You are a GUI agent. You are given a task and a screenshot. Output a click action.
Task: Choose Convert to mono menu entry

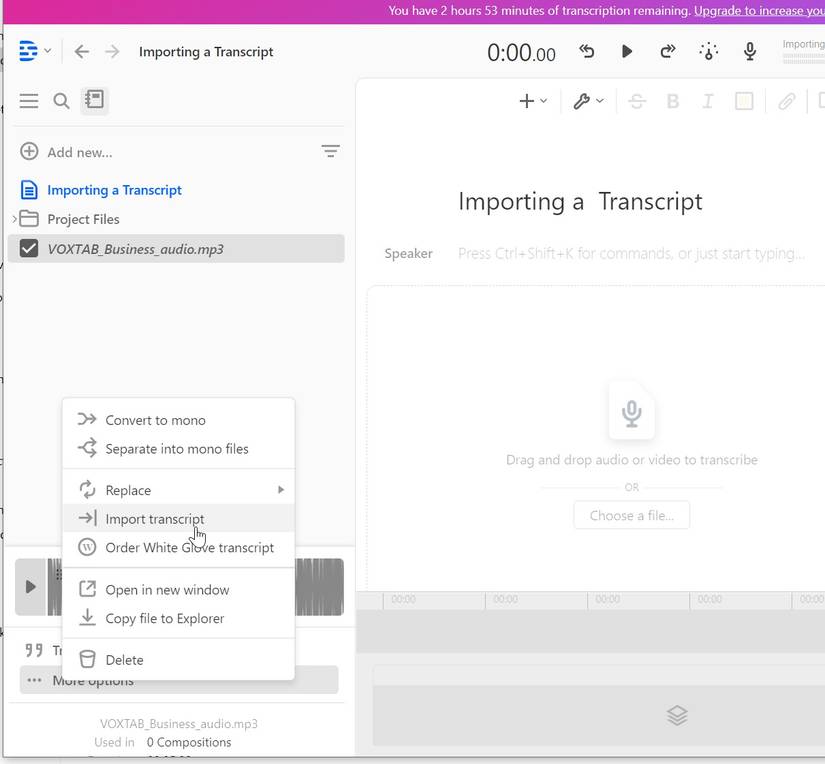[155, 420]
